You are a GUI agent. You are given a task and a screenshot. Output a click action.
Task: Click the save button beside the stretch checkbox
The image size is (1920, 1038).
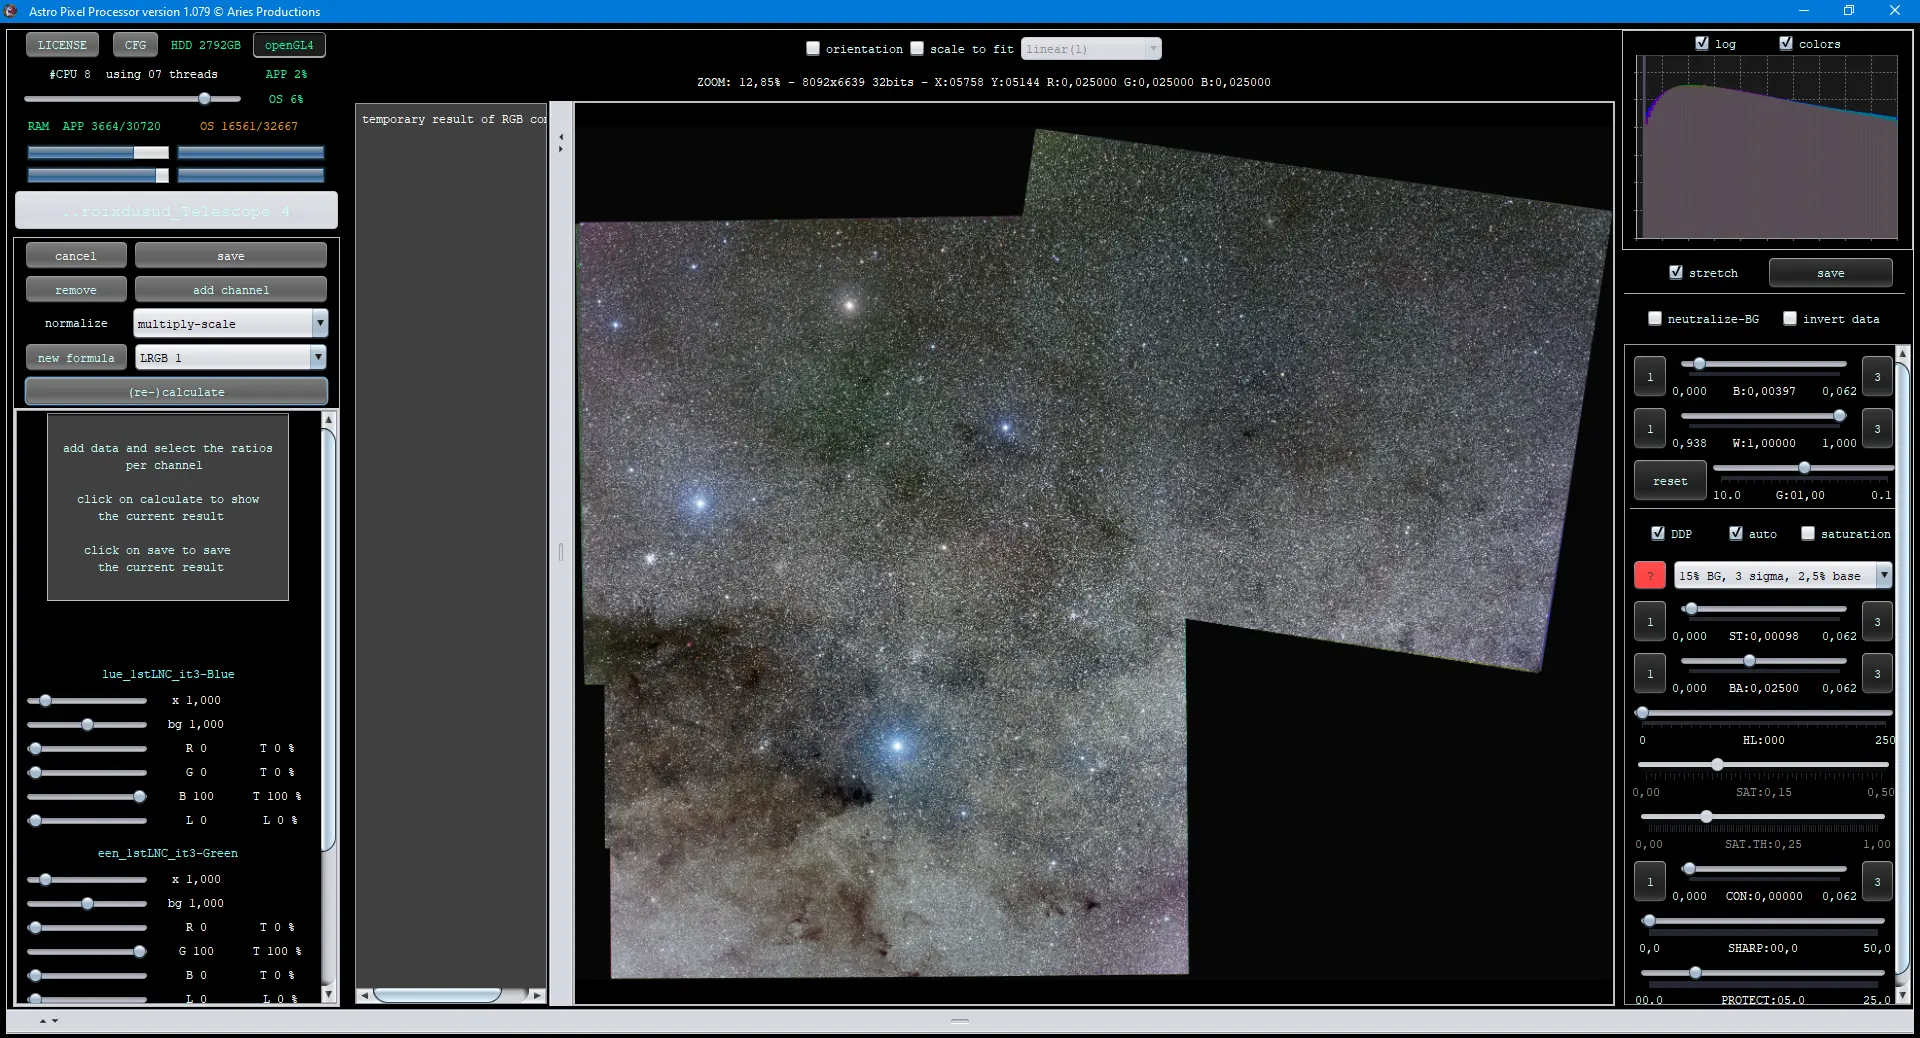1830,273
